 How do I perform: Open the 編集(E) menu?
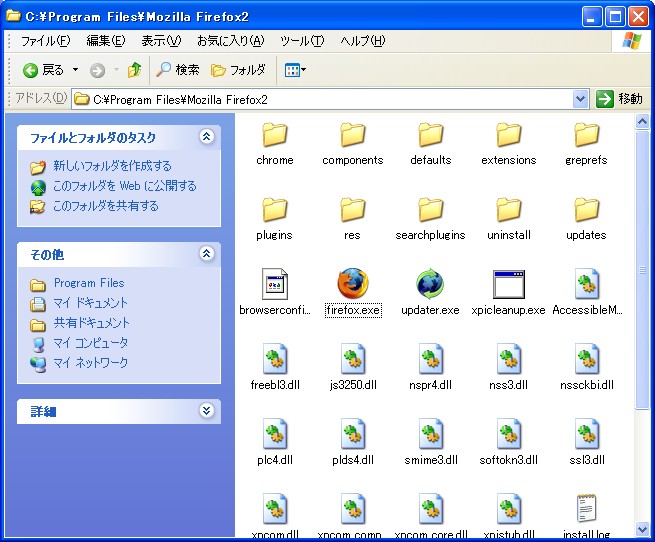coord(106,41)
